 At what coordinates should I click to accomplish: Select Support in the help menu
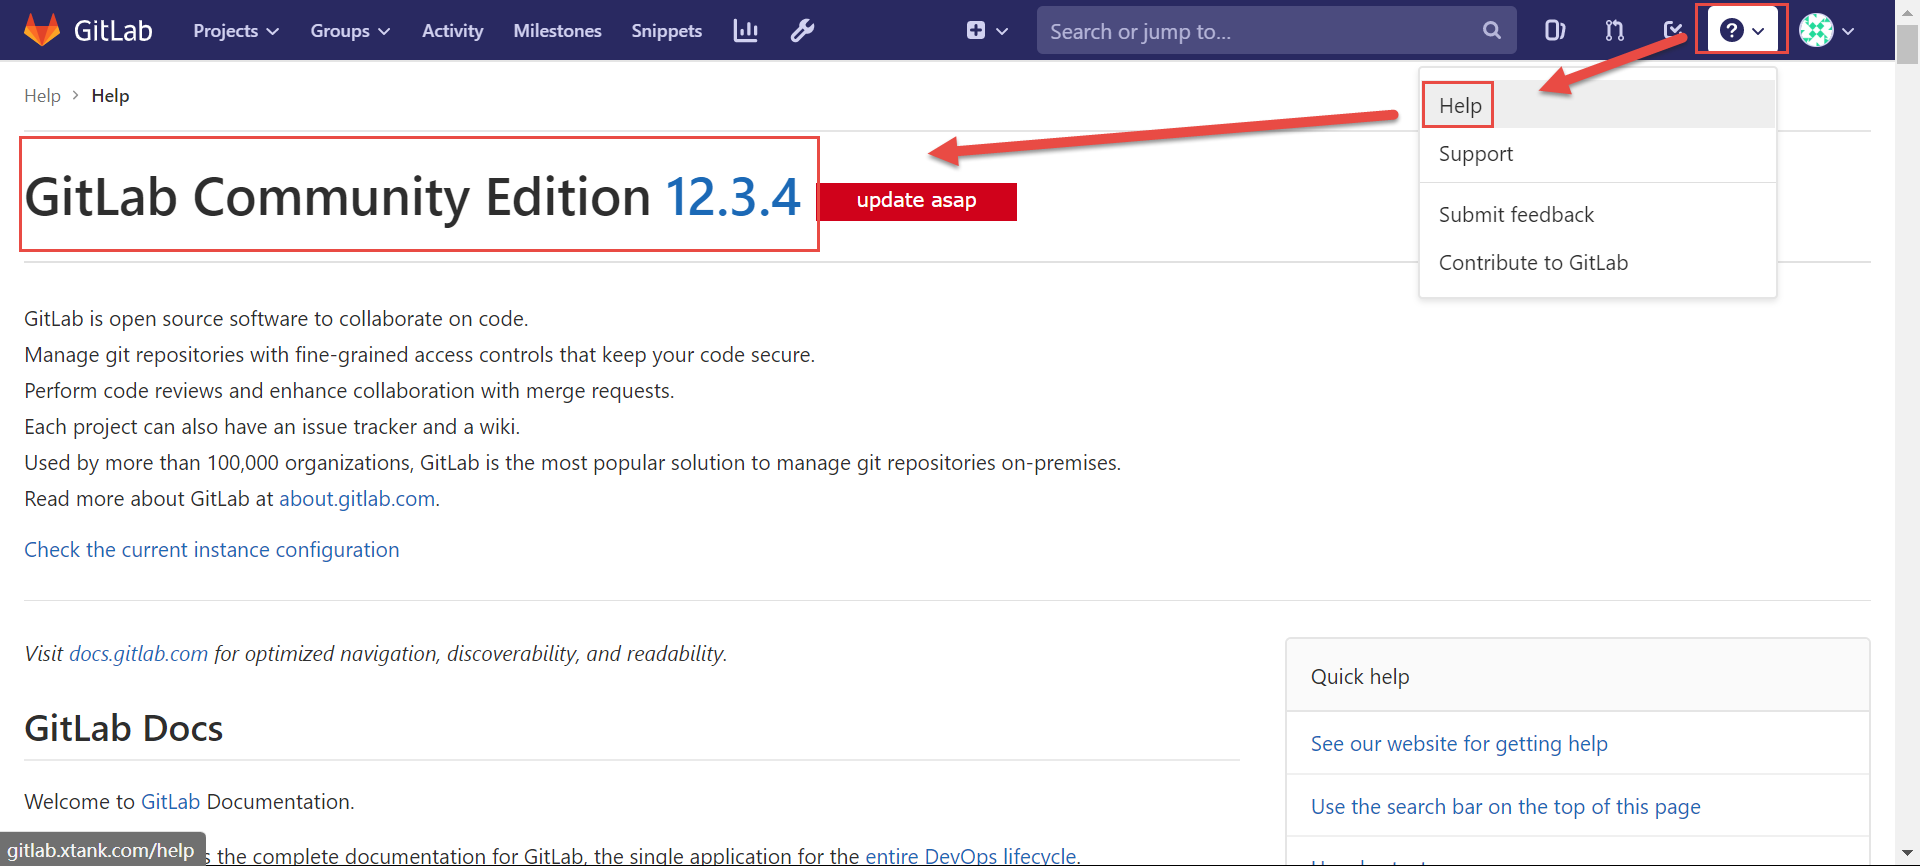pos(1475,154)
